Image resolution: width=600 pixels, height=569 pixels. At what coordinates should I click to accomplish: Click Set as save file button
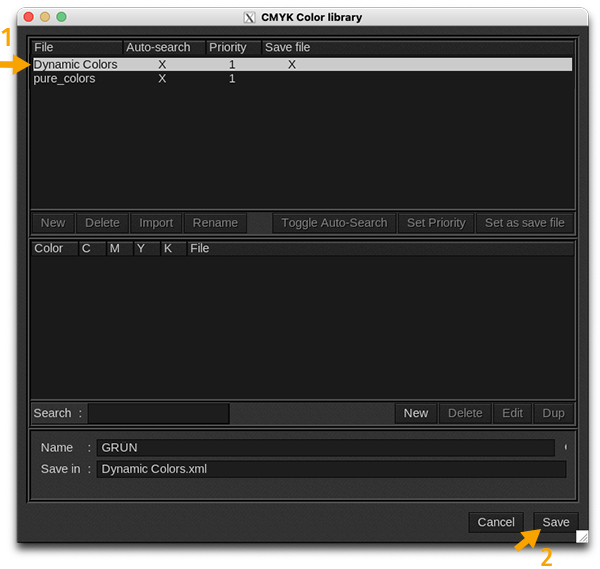tap(525, 223)
